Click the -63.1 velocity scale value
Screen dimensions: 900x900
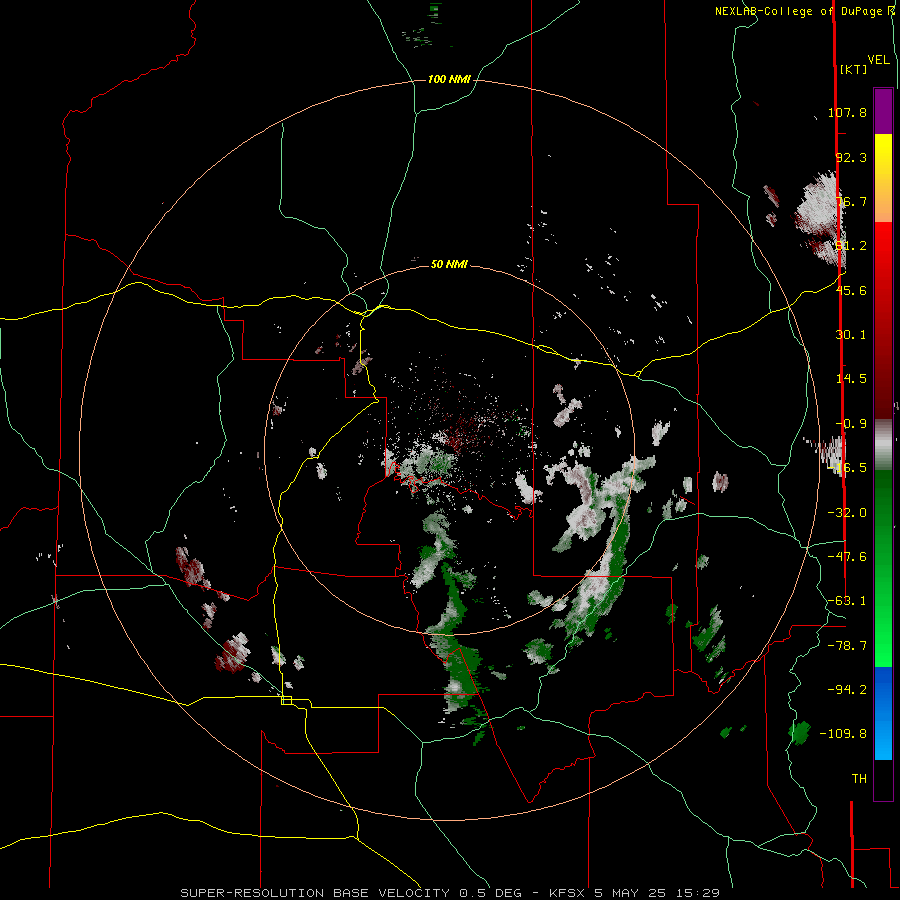tap(847, 601)
